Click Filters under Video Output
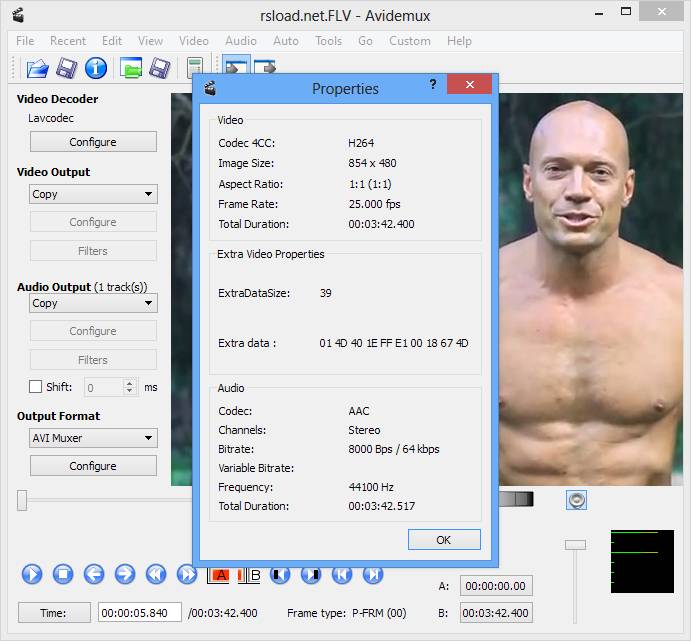Image resolution: width=691 pixels, height=641 pixels. point(93,251)
